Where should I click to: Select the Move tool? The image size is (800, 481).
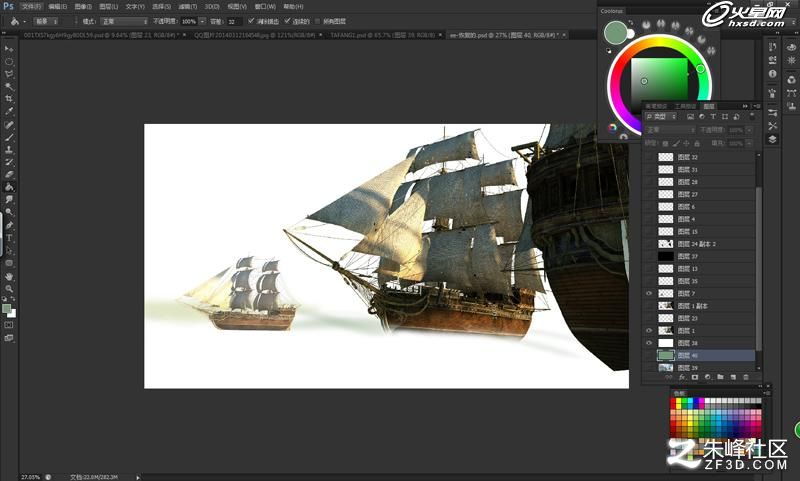pyautogui.click(x=9, y=48)
